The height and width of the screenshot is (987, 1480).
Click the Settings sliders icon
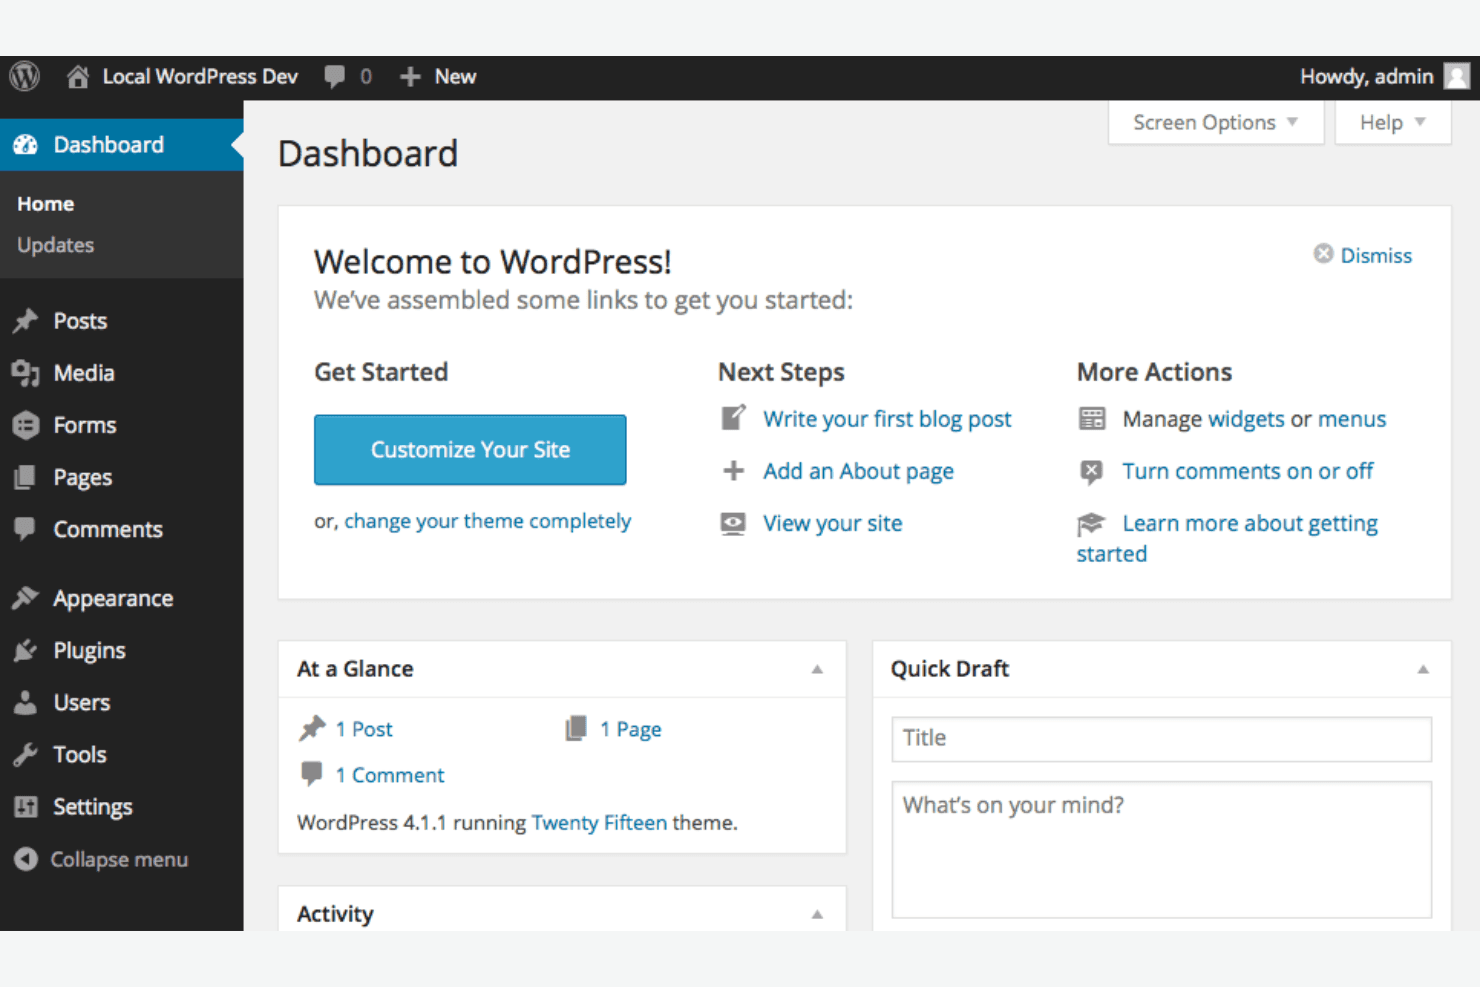pyautogui.click(x=26, y=806)
